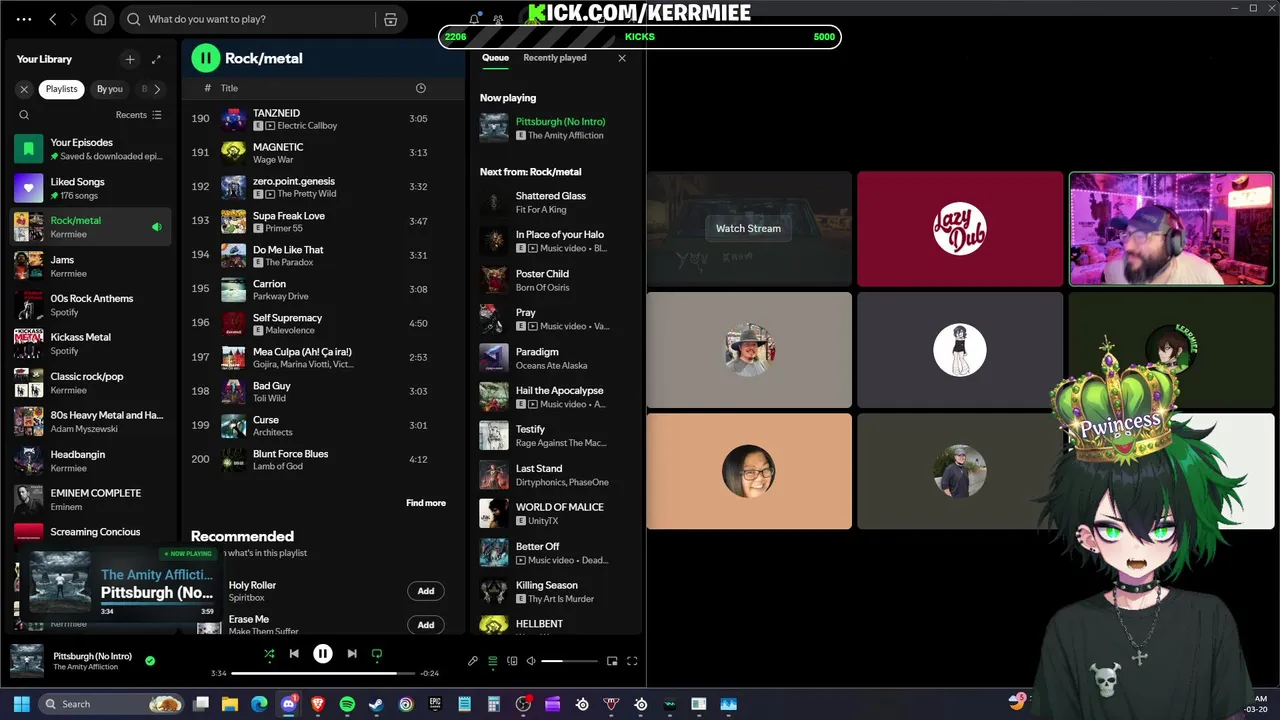Open Epic Games launcher from taskbar

tap(435, 704)
